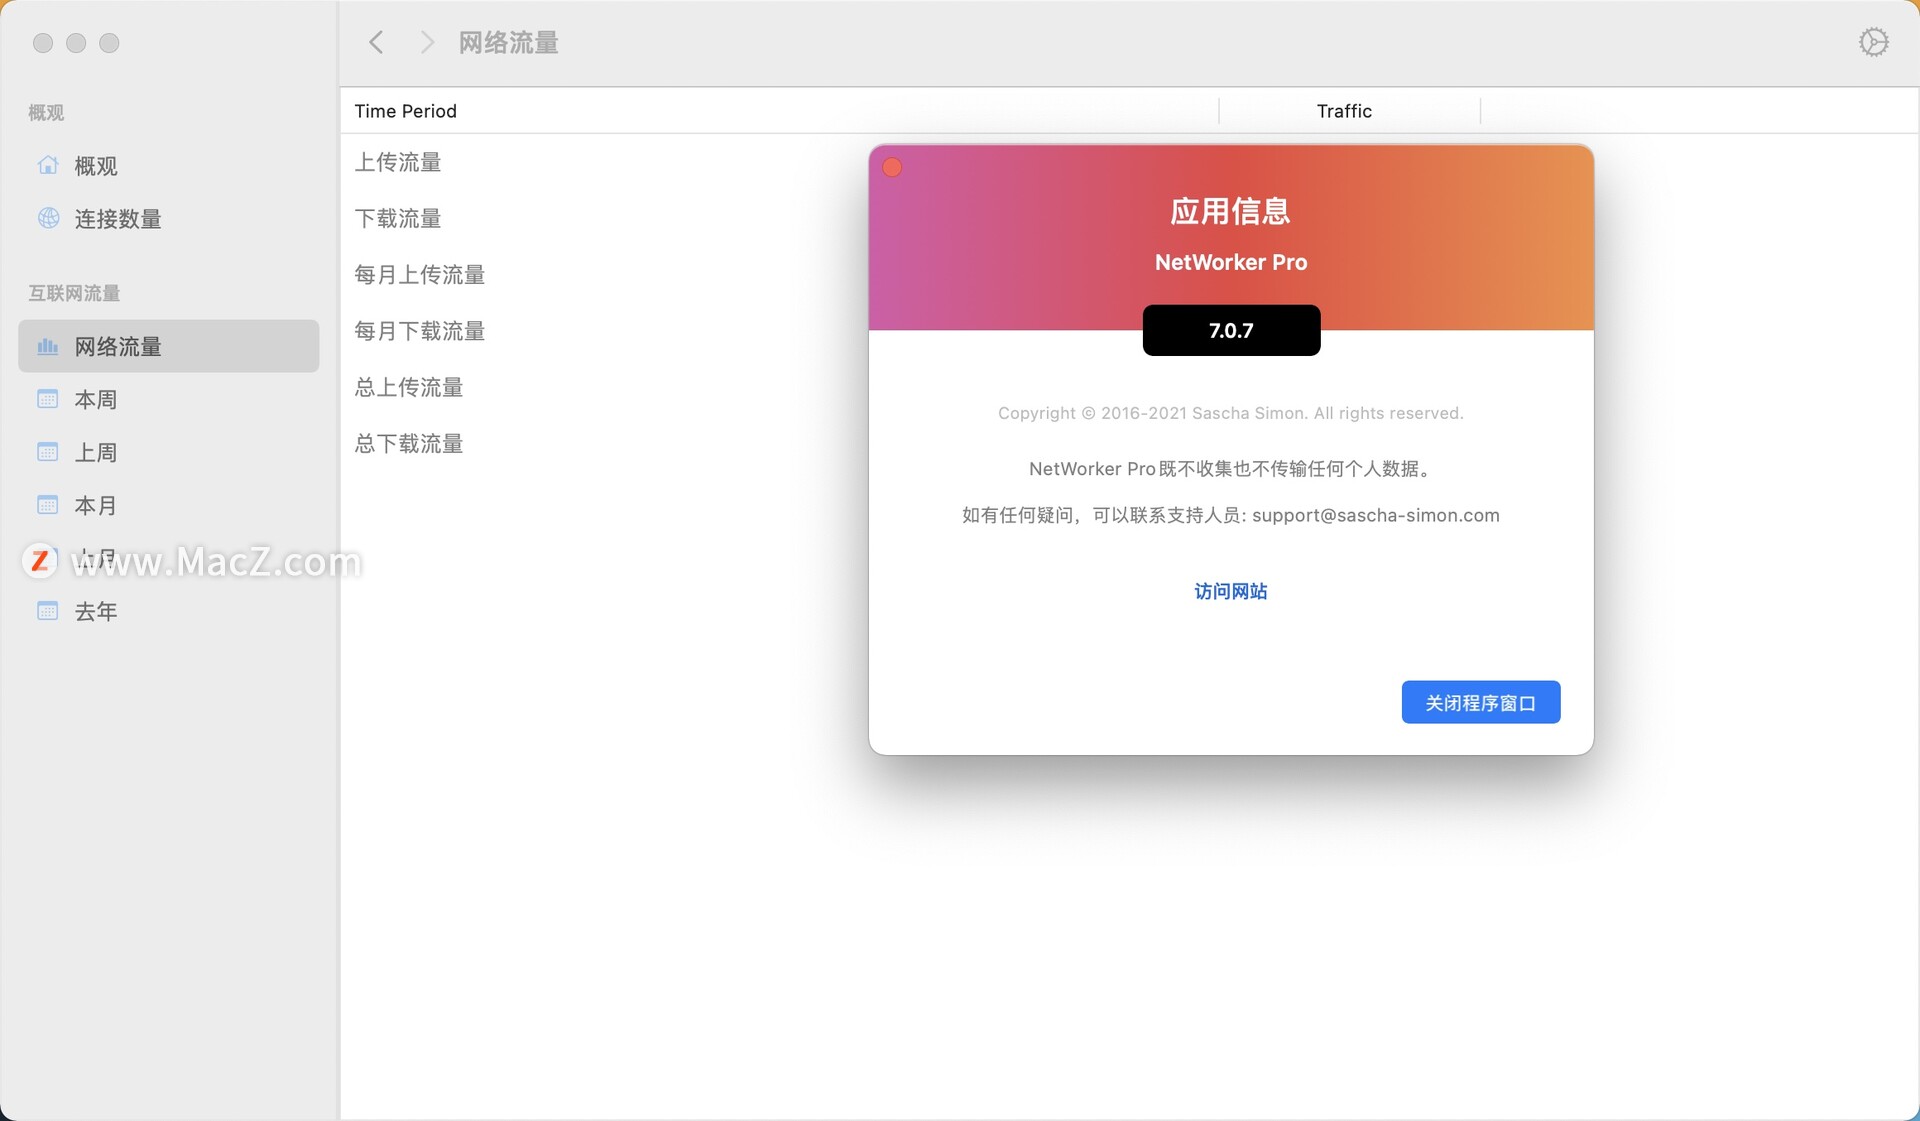This screenshot has width=1920, height=1121.
Task: Click the NetWorker Pro title in dialog
Action: [1231, 262]
